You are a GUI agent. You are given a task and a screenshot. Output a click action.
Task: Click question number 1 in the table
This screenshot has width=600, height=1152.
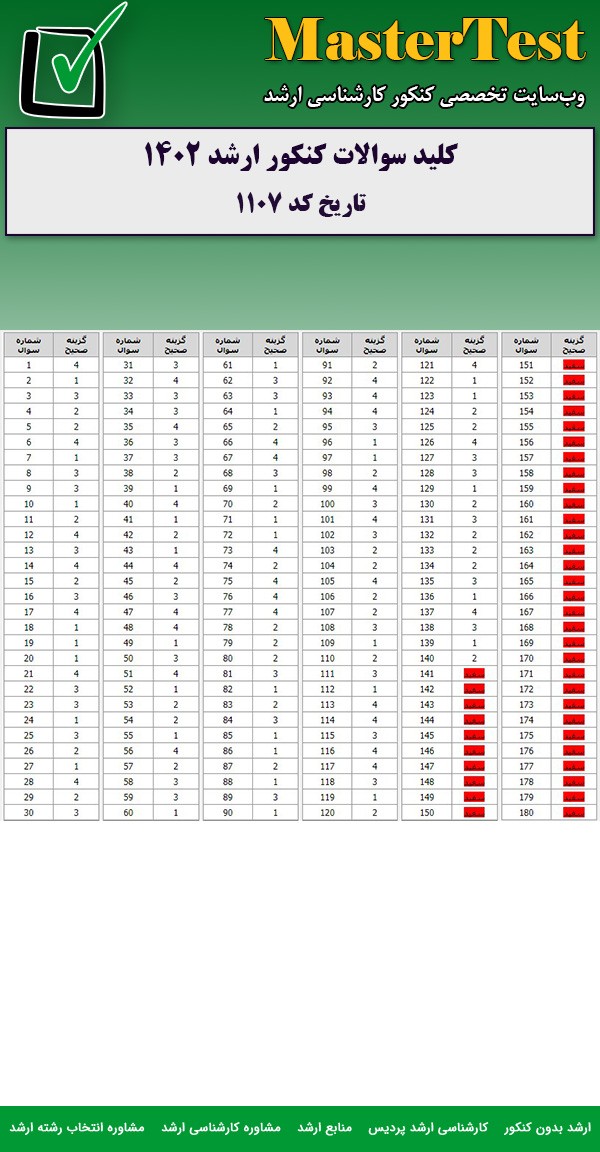[x=29, y=366]
